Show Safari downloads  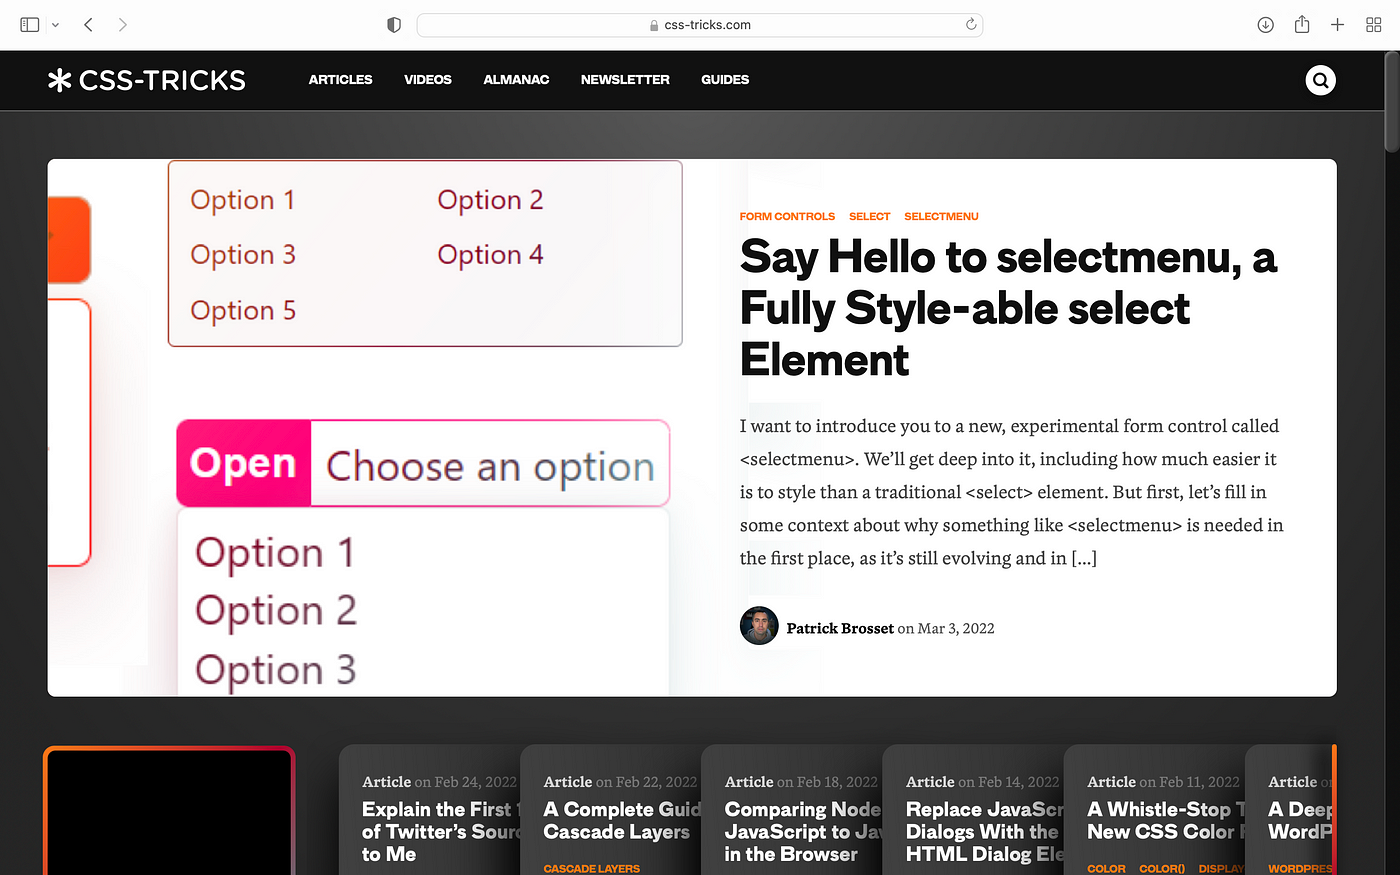tap(1265, 25)
